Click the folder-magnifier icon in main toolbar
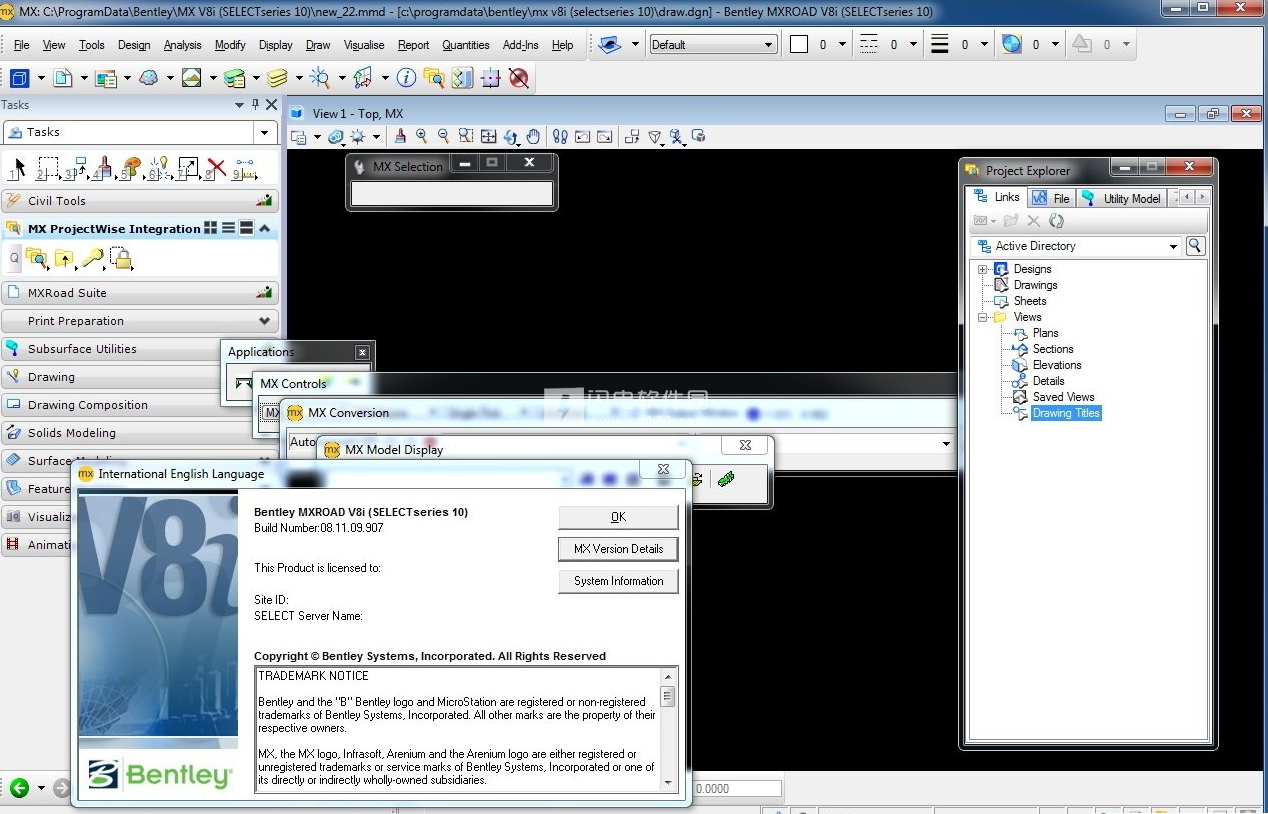1268x814 pixels. point(433,77)
